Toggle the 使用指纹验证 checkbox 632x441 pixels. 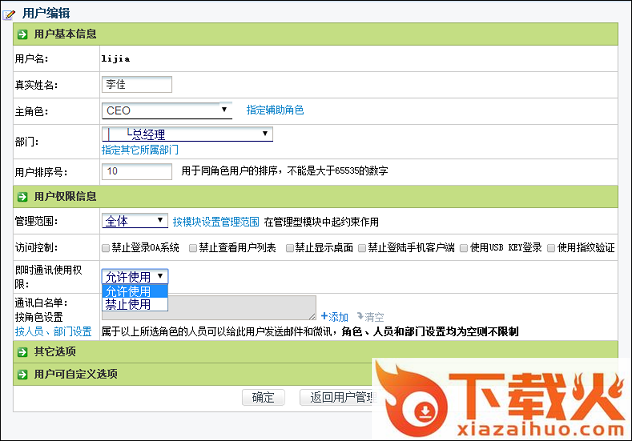550,247
